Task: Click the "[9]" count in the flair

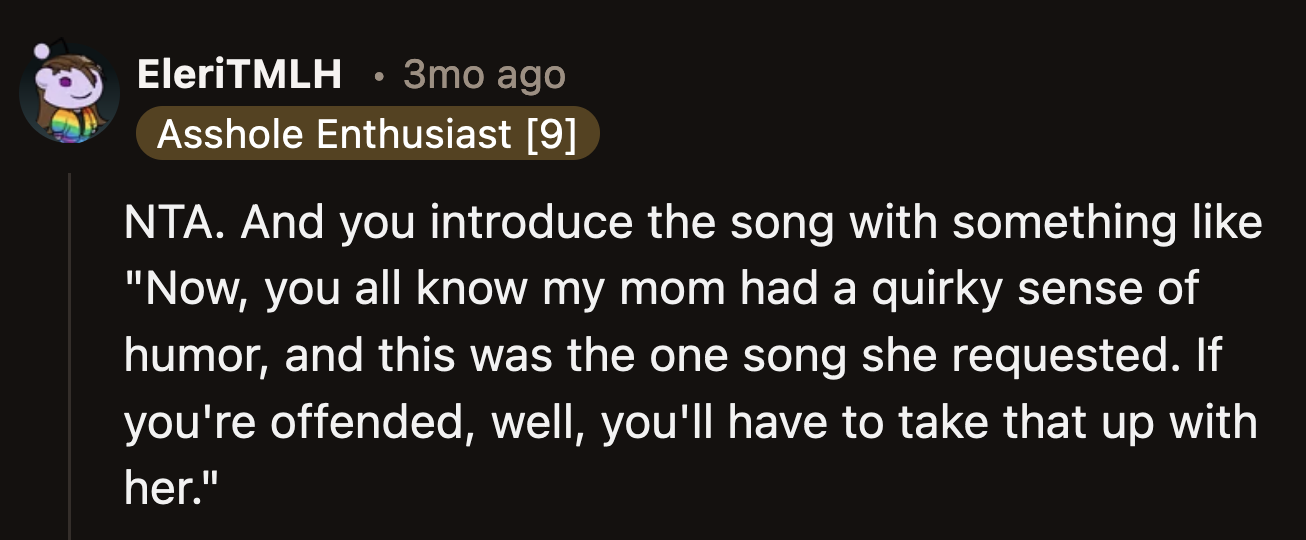Action: [551, 134]
